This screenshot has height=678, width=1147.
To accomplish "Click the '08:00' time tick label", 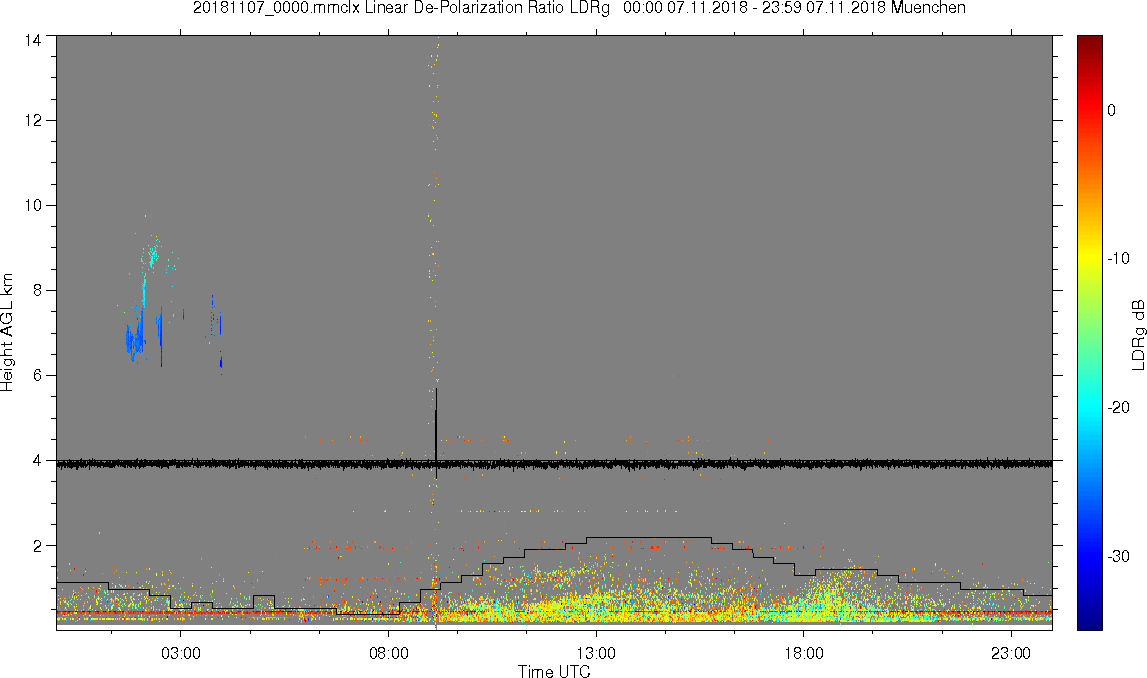I will pos(388,653).
